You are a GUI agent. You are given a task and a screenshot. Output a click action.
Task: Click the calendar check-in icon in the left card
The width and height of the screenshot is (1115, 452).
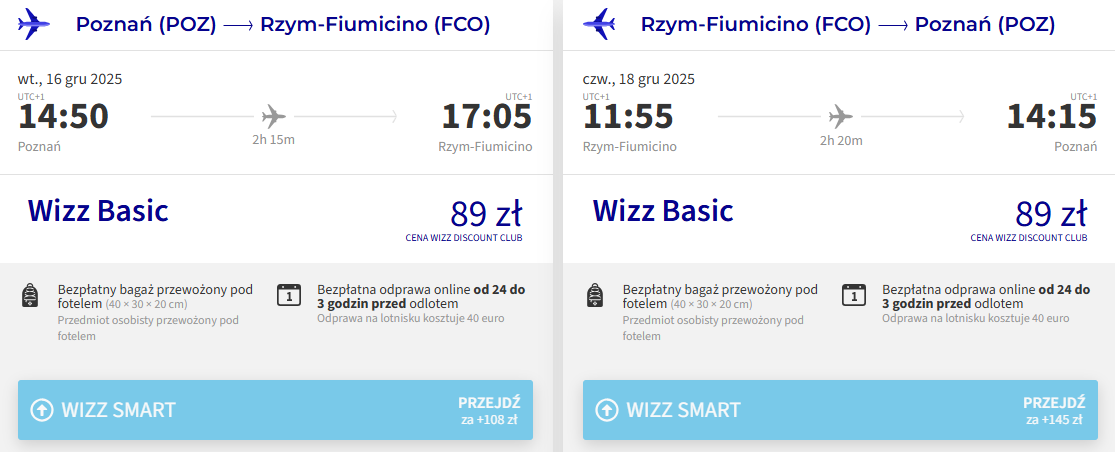click(x=288, y=295)
